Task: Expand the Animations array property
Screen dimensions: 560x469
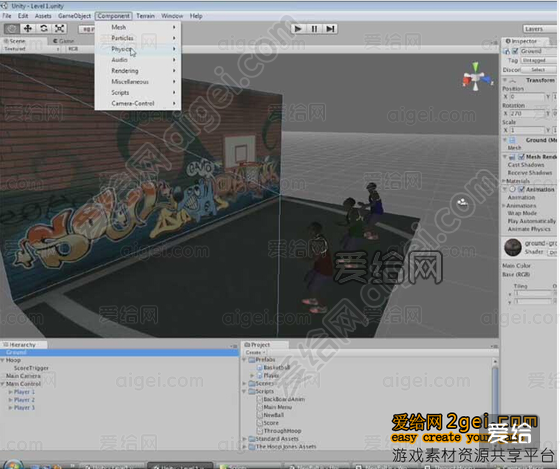Action: [x=504, y=205]
